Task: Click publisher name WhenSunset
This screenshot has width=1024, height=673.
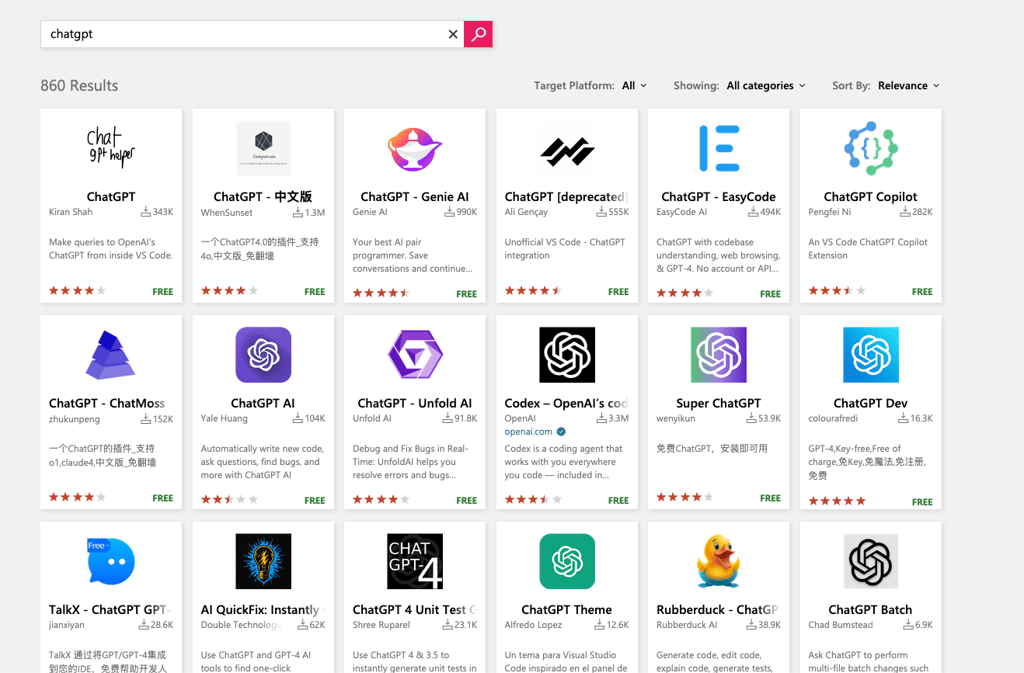Action: (227, 212)
